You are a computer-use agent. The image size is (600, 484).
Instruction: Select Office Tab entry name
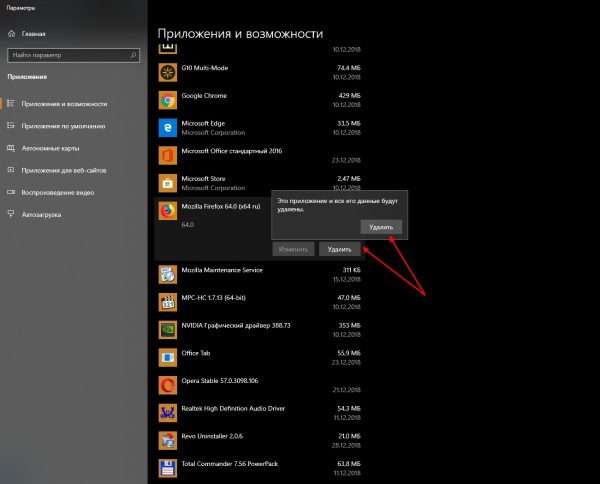[196, 353]
